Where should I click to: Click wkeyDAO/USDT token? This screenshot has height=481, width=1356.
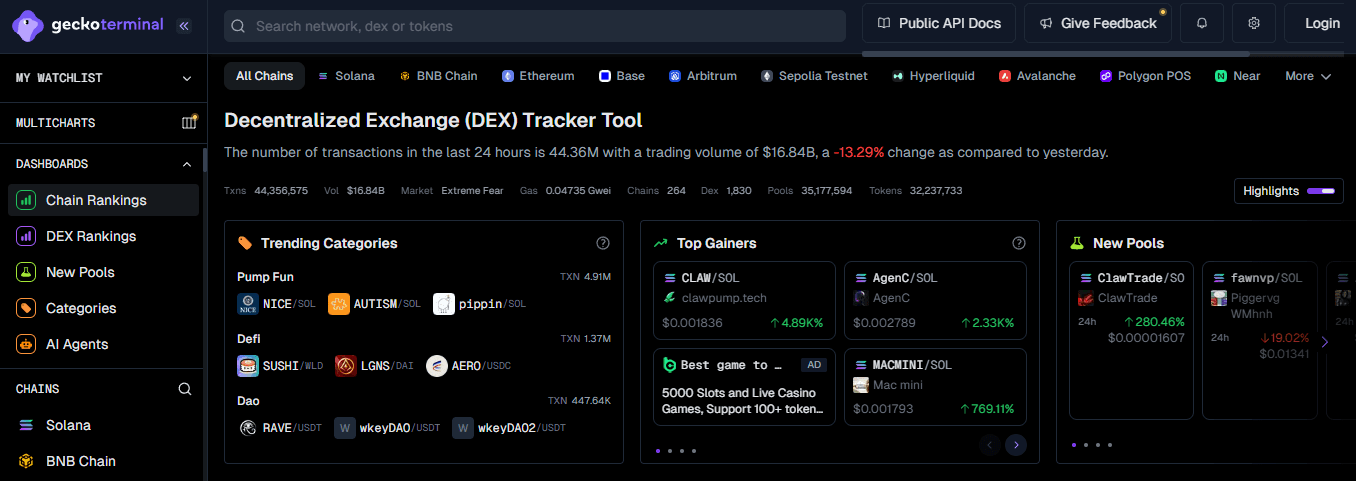click(x=387, y=428)
